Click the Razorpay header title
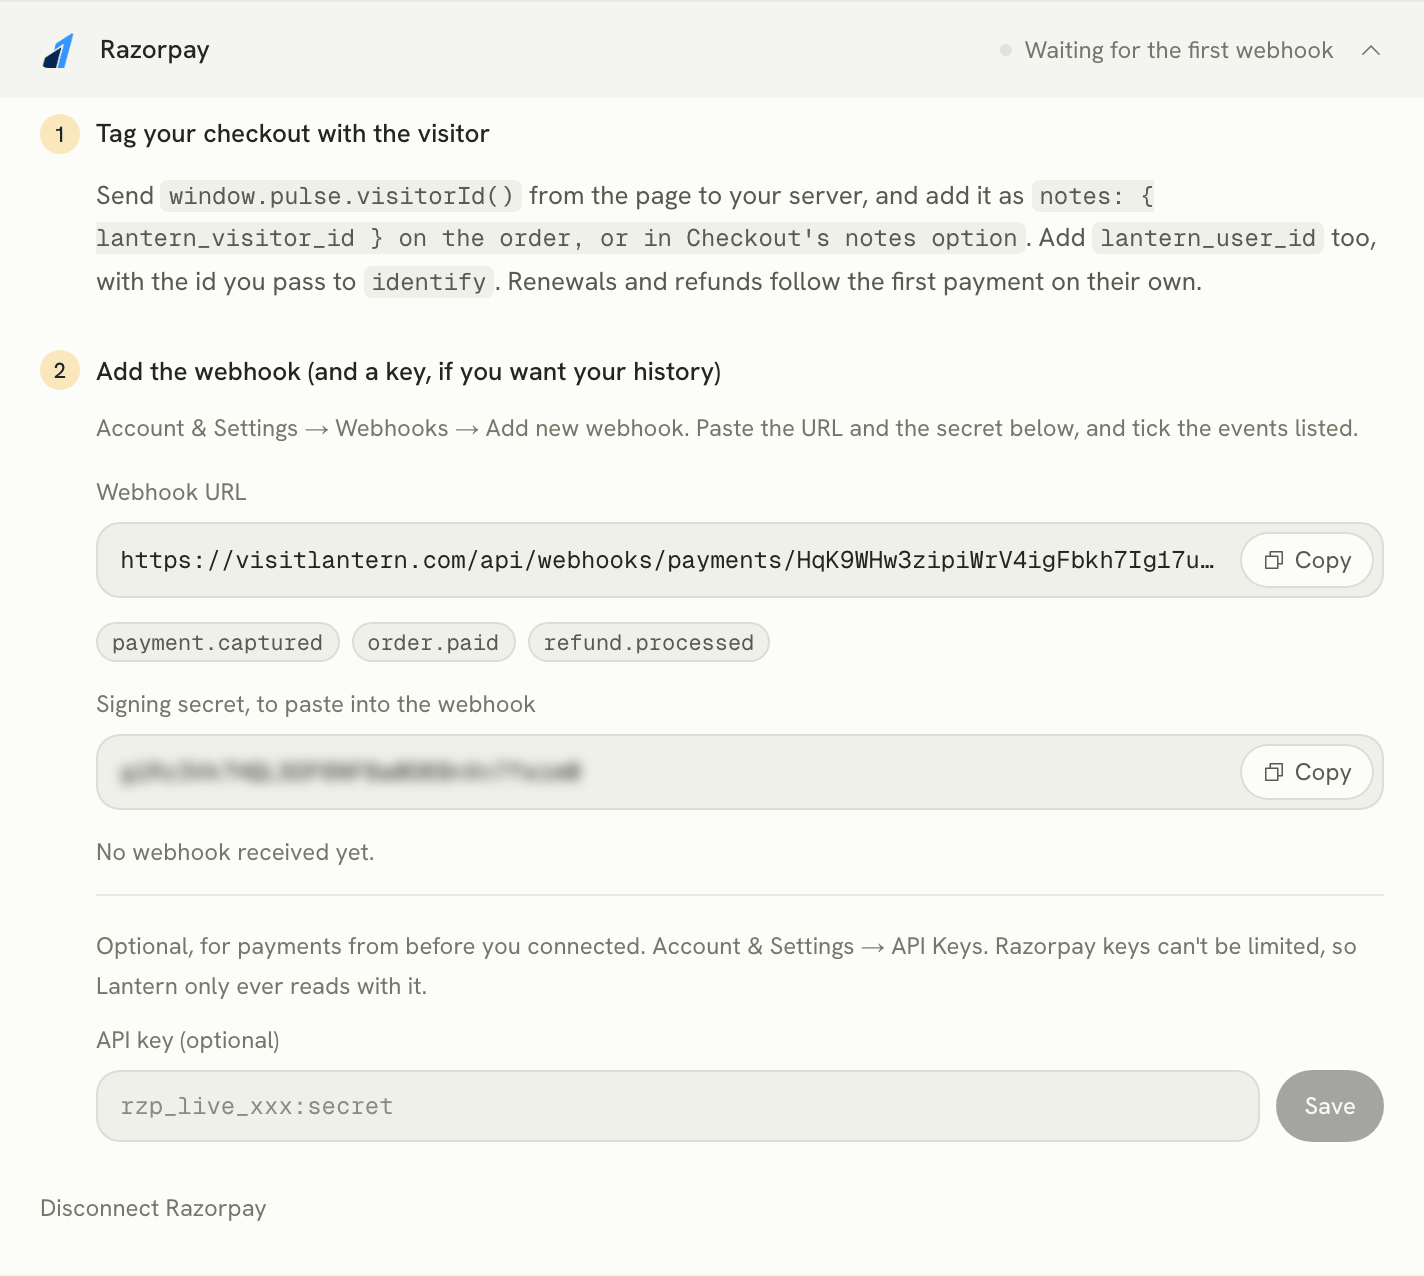 pyautogui.click(x=155, y=50)
